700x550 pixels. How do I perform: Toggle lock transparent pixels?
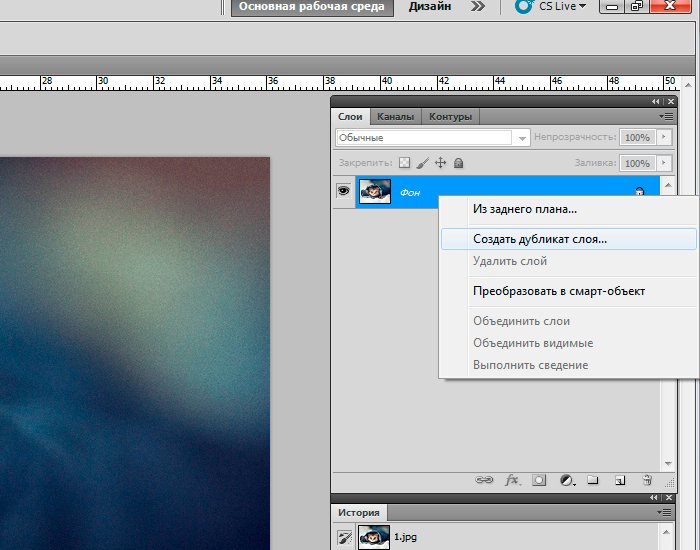(405, 162)
